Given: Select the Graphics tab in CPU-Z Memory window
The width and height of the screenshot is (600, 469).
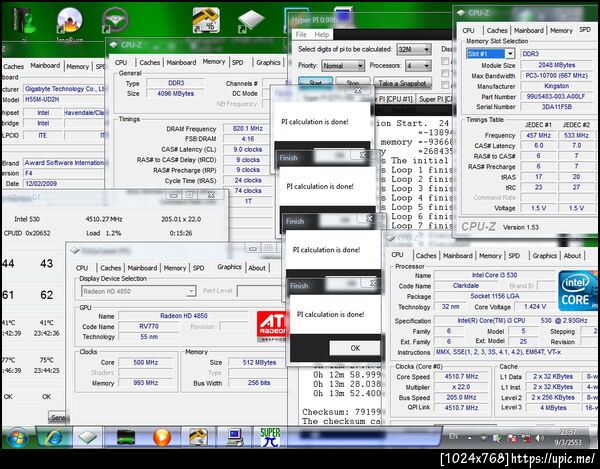Looking at the screenshot, I should click(x=268, y=62).
